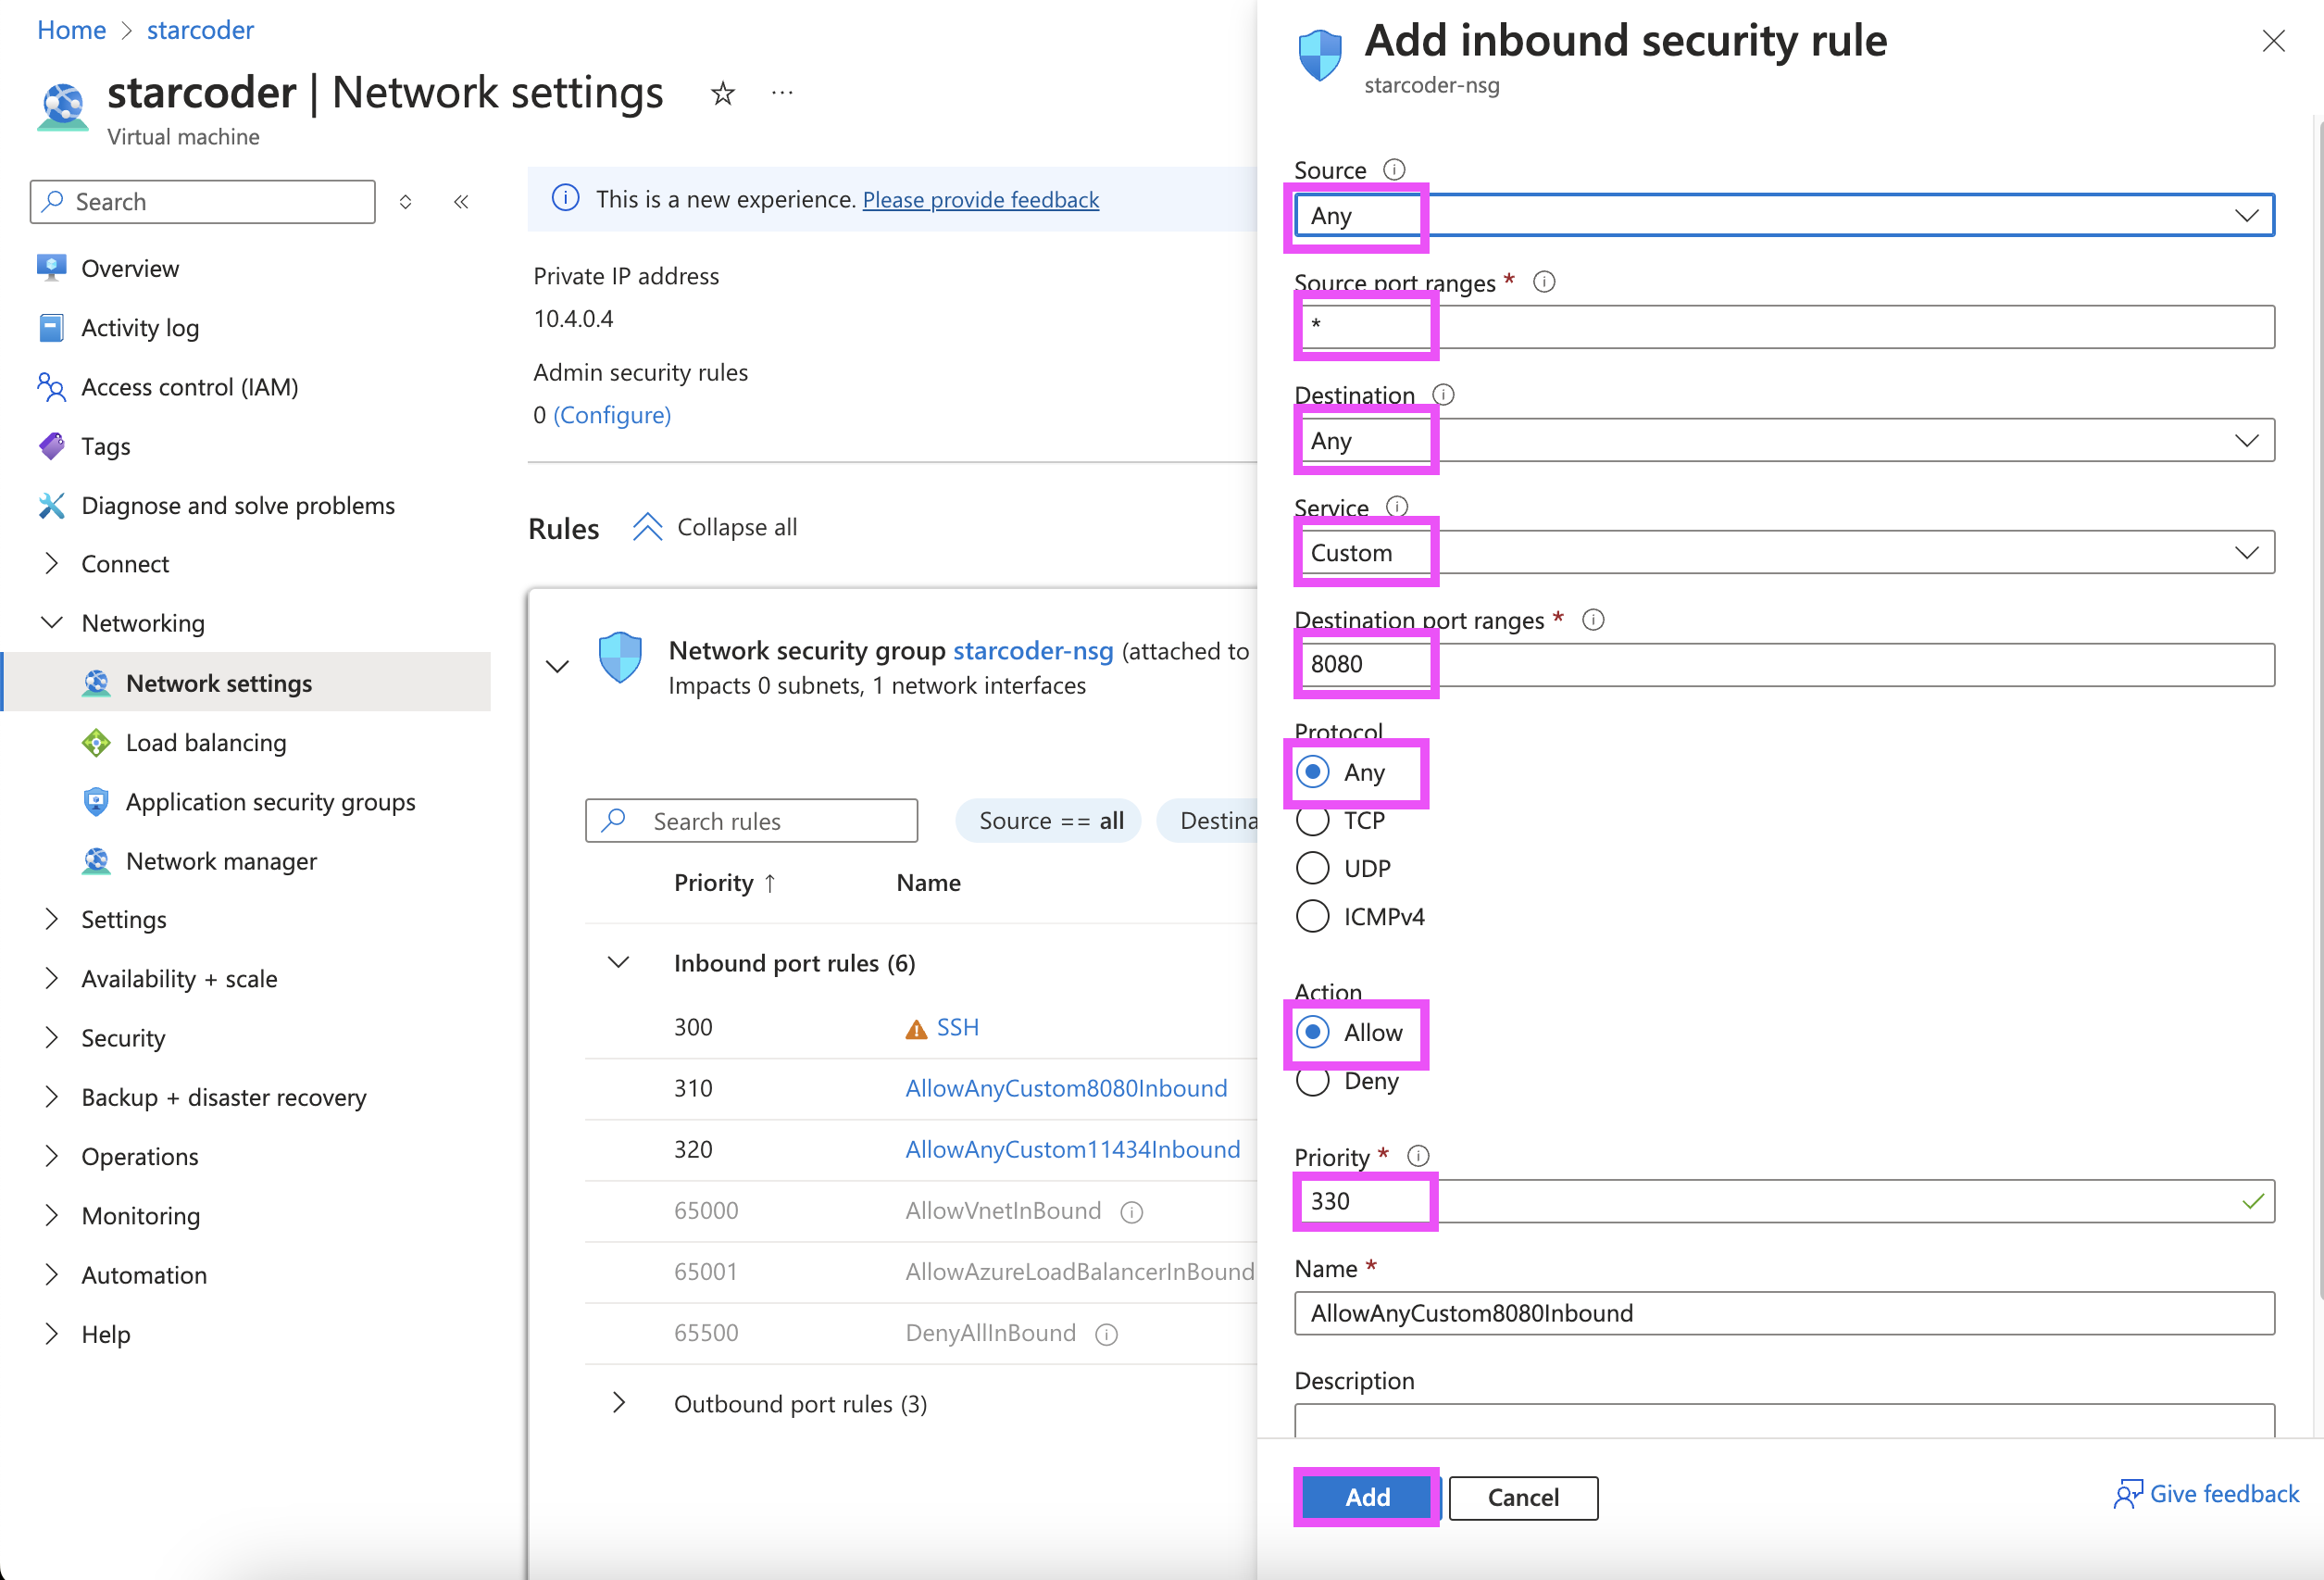Click the AllowAnyCustom8080Inbound rule entry
Image resolution: width=2324 pixels, height=1580 pixels.
1064,1086
